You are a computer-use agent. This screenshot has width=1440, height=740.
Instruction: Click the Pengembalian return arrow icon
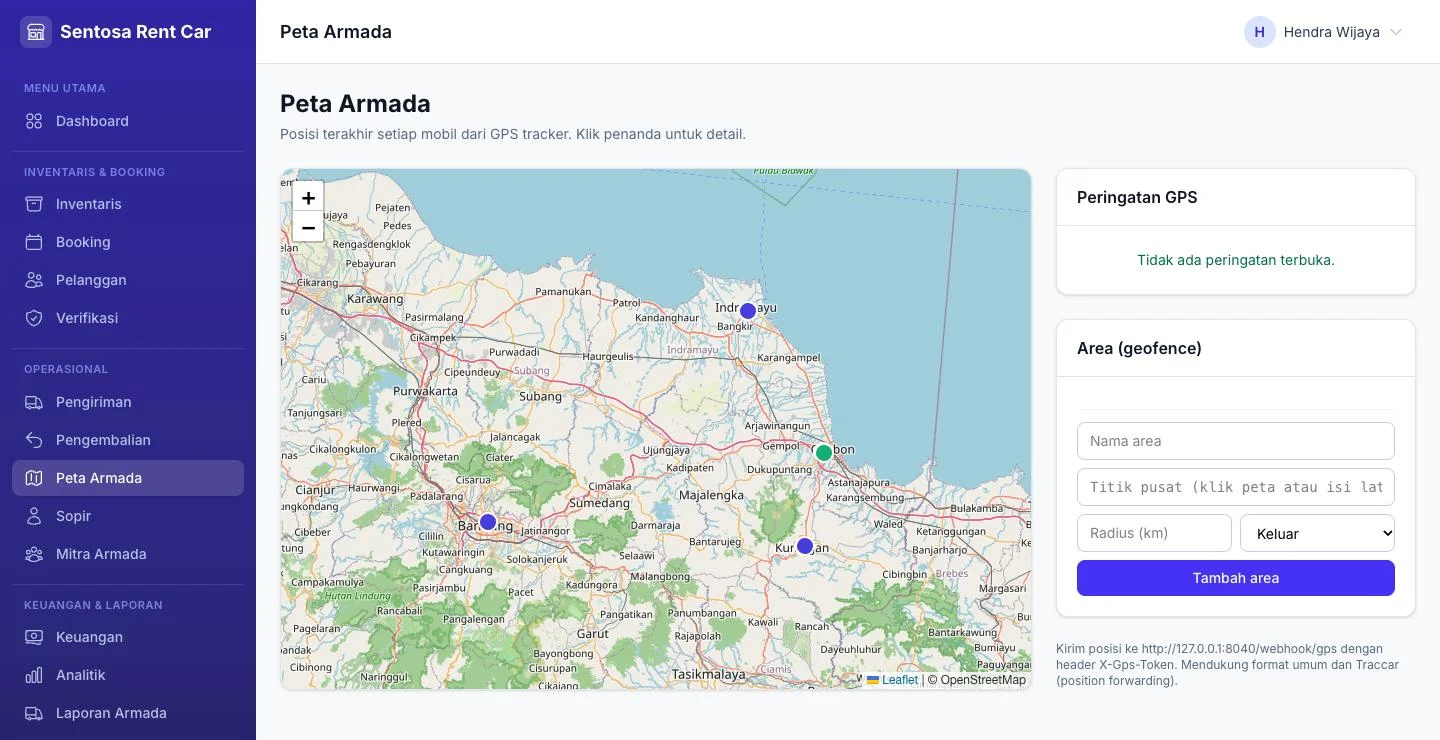[34, 440]
